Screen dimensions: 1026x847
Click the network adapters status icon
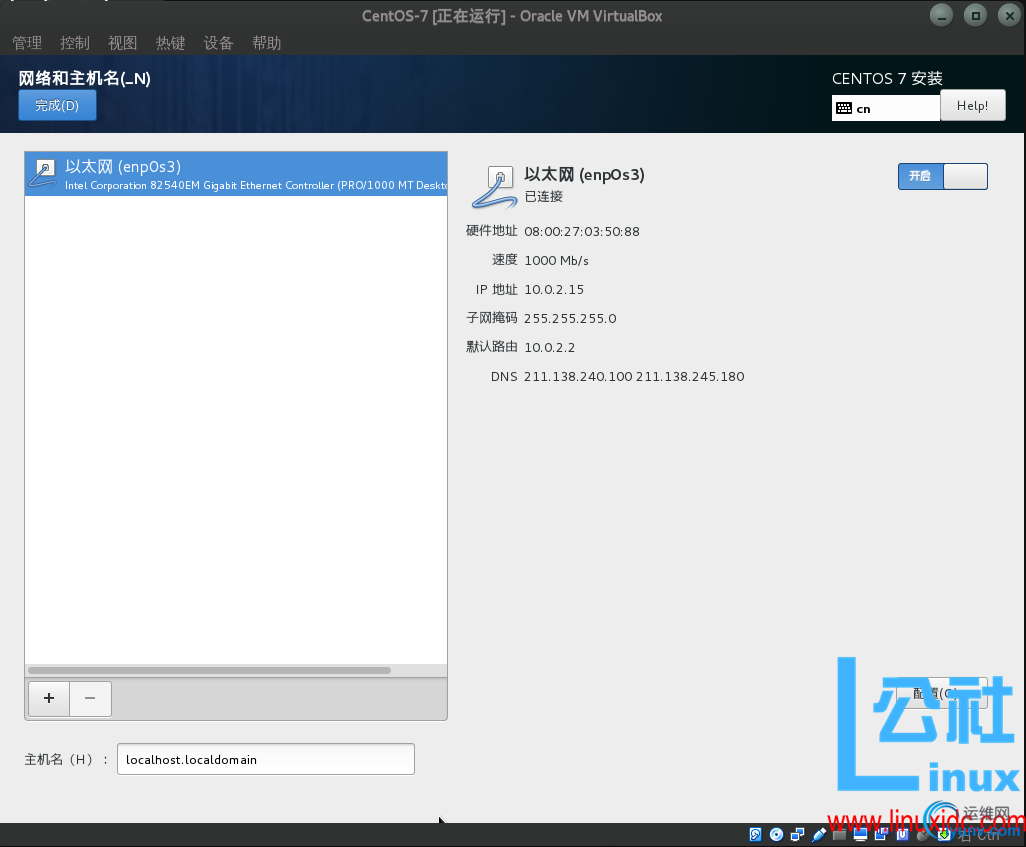coord(798,835)
